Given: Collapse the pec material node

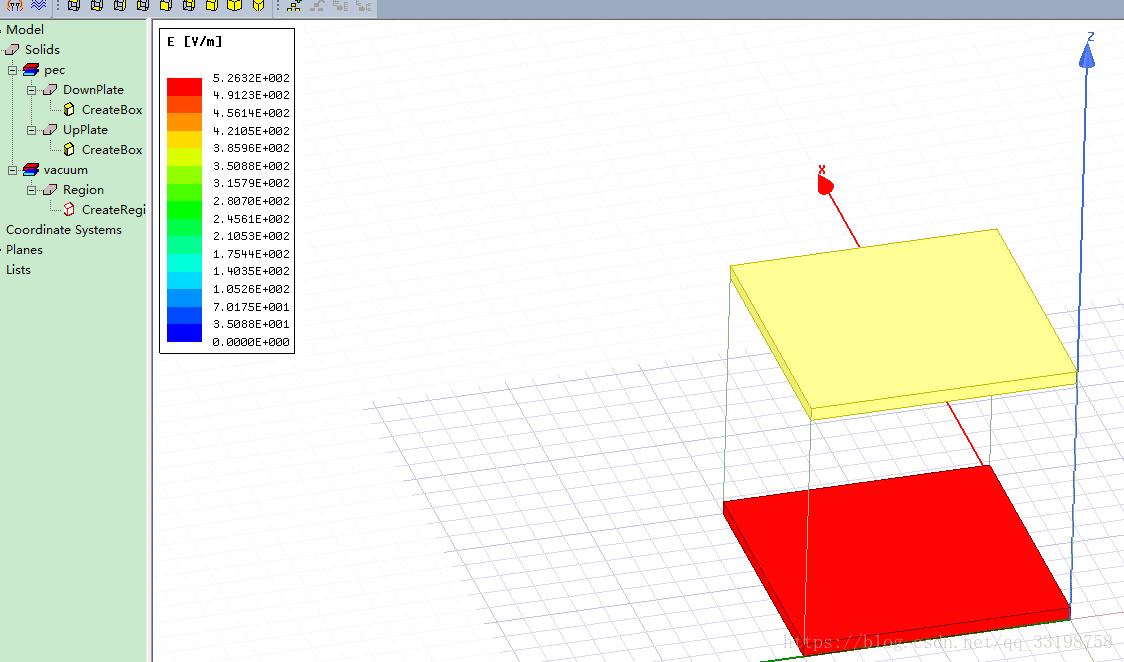Looking at the screenshot, I should (12, 70).
